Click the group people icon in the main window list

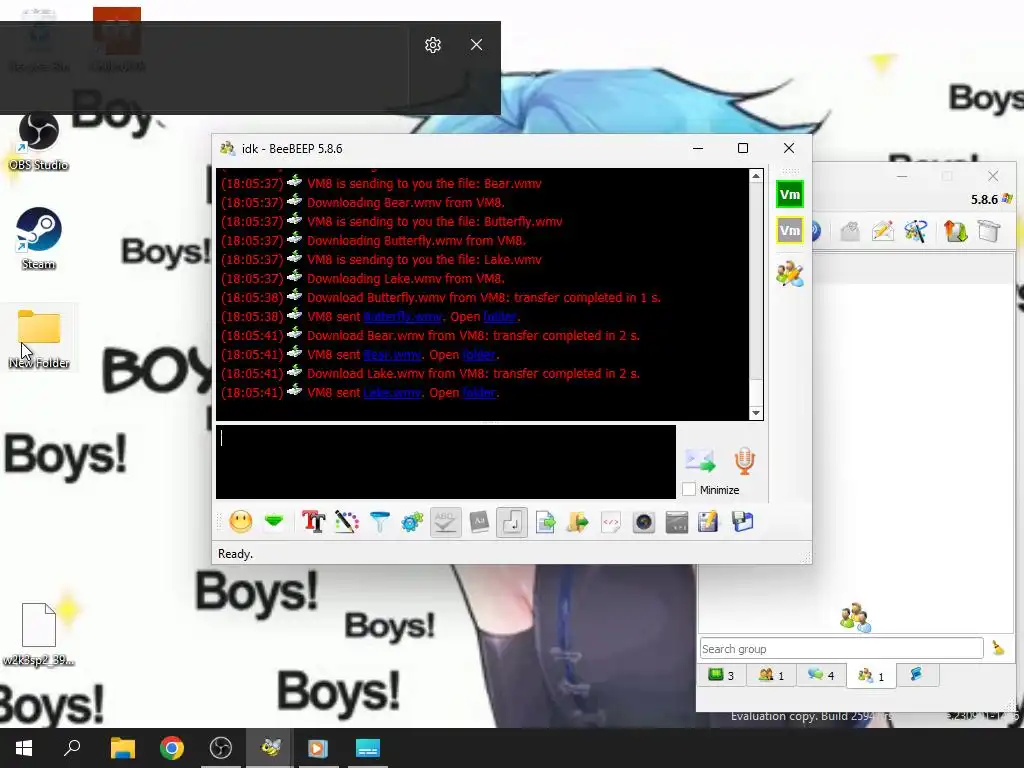[x=856, y=617]
